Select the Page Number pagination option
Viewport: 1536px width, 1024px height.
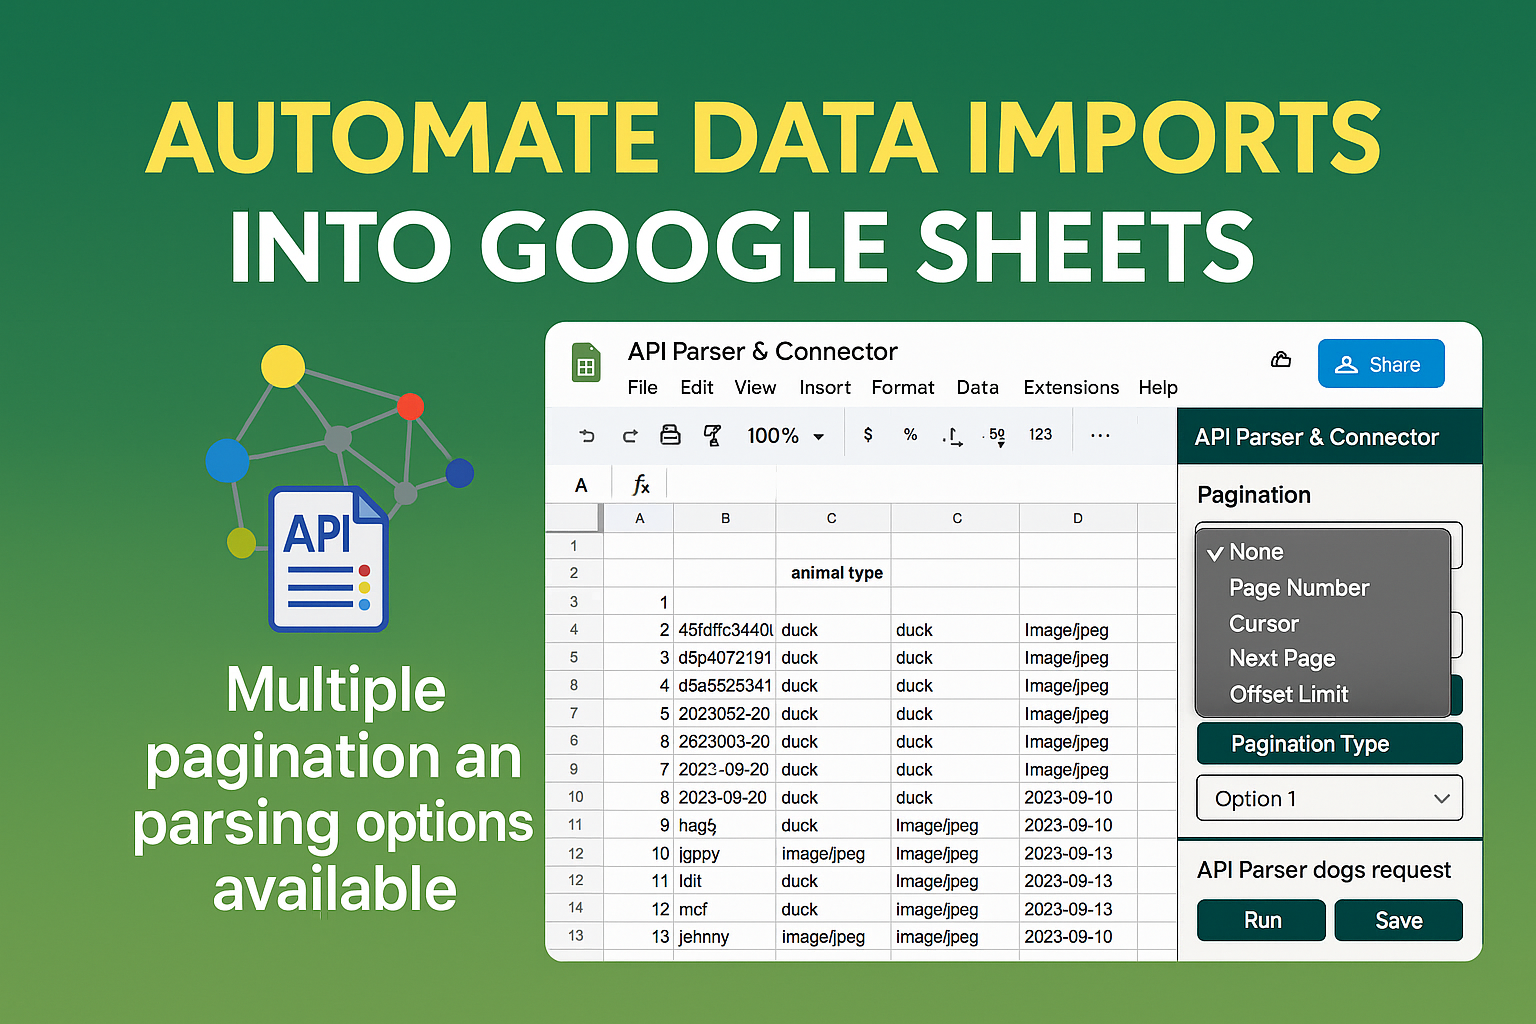[1322, 588]
